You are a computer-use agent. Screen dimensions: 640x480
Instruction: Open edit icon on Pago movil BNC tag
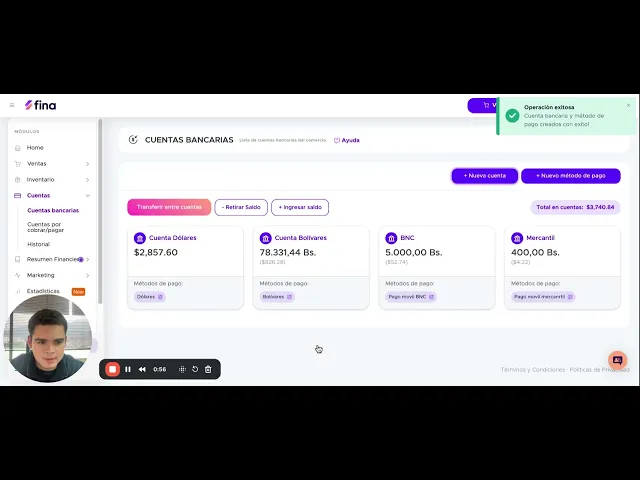point(431,297)
